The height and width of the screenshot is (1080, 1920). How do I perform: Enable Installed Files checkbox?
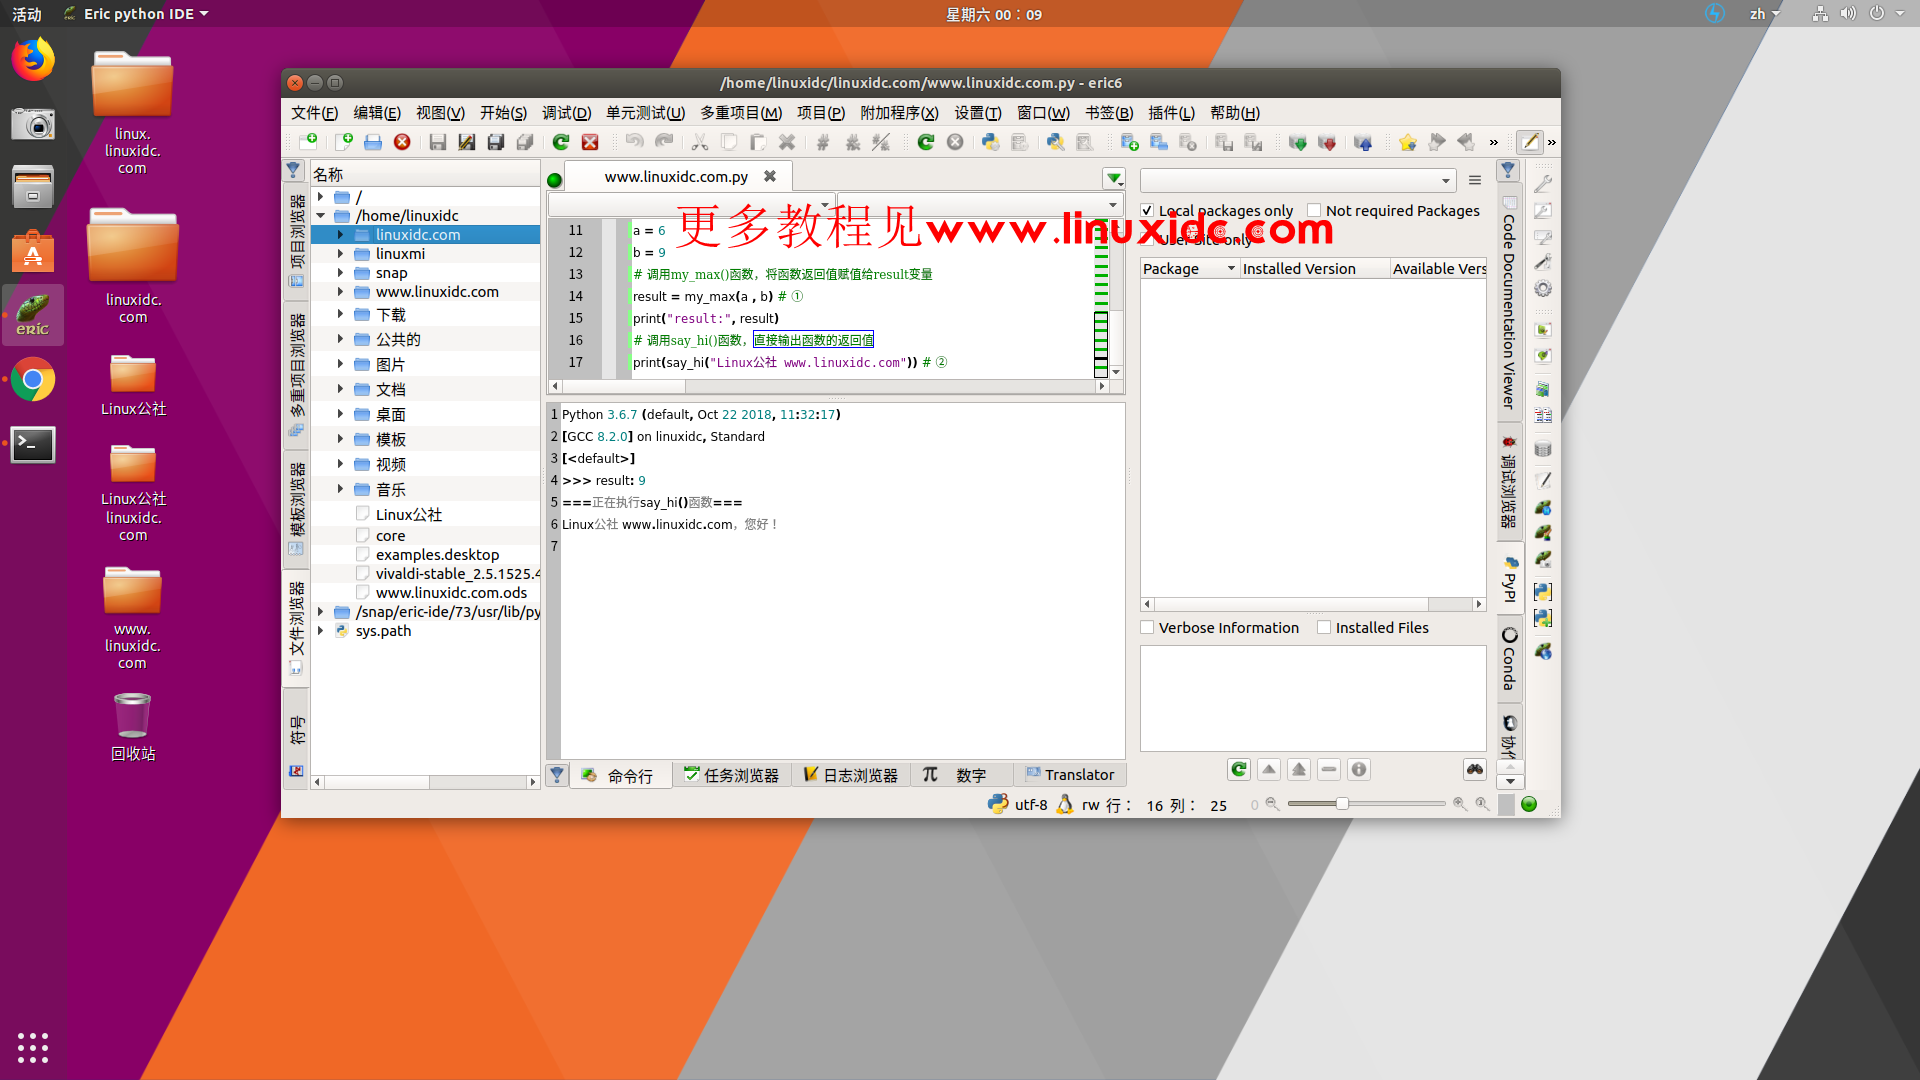click(x=1324, y=627)
